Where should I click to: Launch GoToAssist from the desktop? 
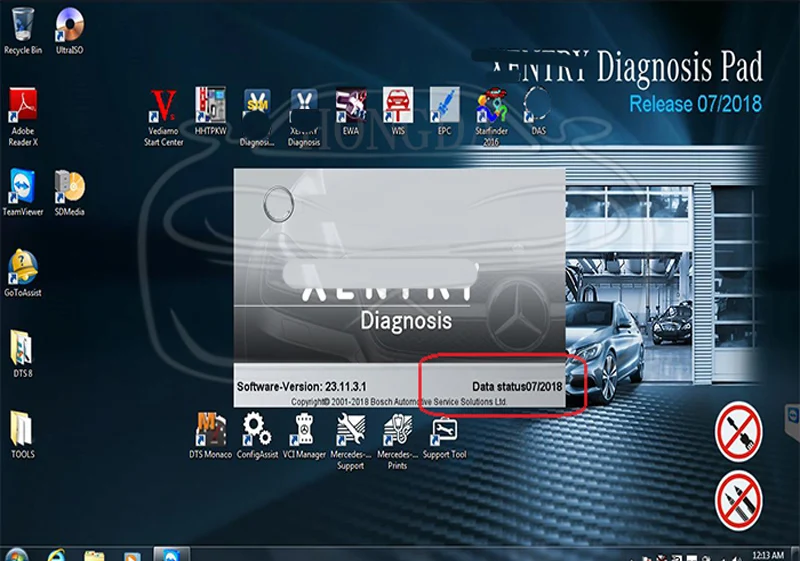pyautogui.click(x=22, y=273)
